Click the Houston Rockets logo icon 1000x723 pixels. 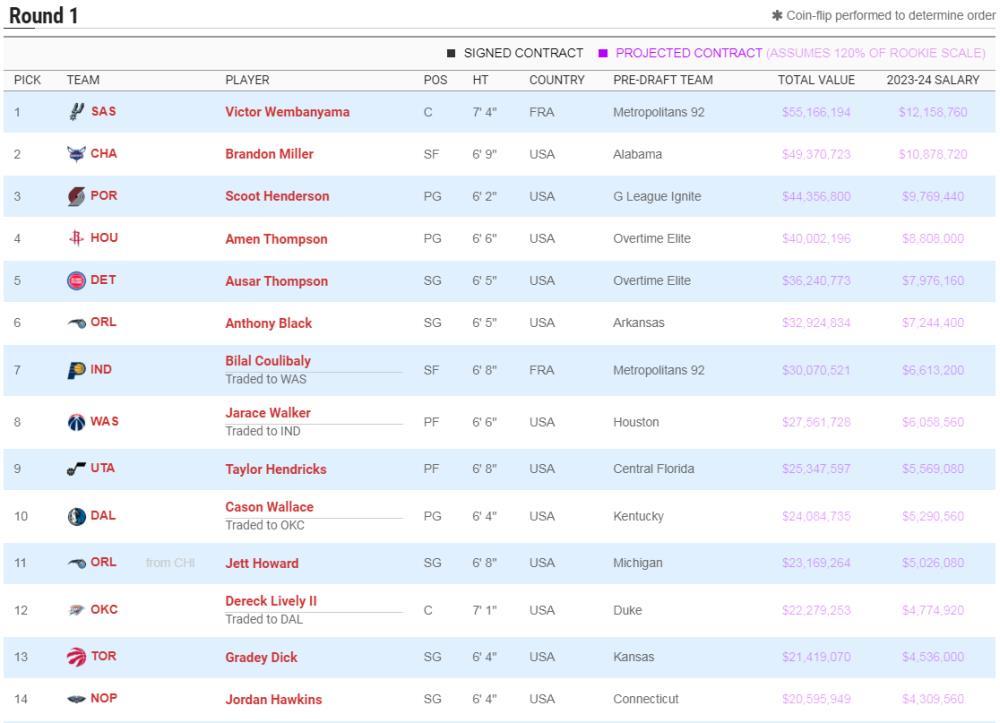click(x=76, y=238)
